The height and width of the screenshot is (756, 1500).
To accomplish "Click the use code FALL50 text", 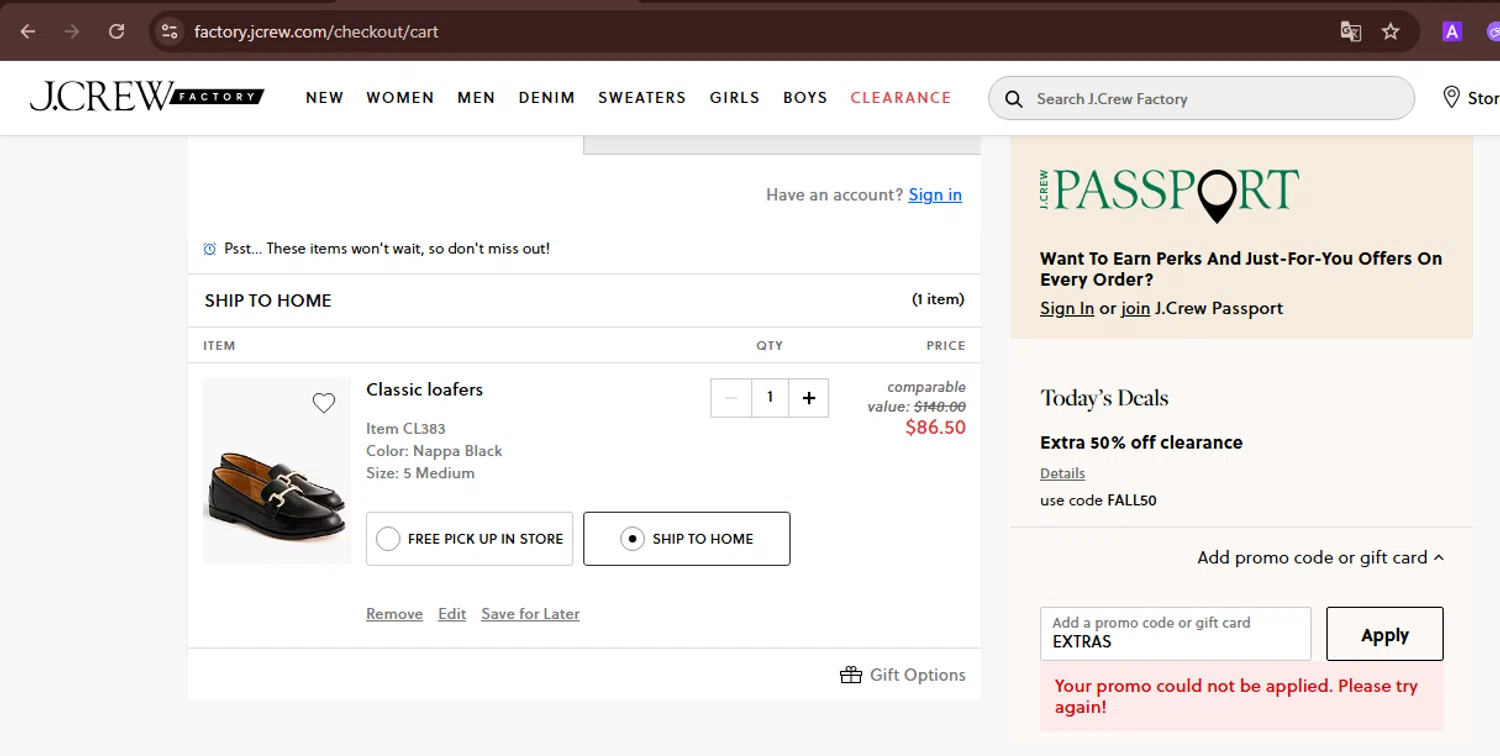I will [1098, 500].
